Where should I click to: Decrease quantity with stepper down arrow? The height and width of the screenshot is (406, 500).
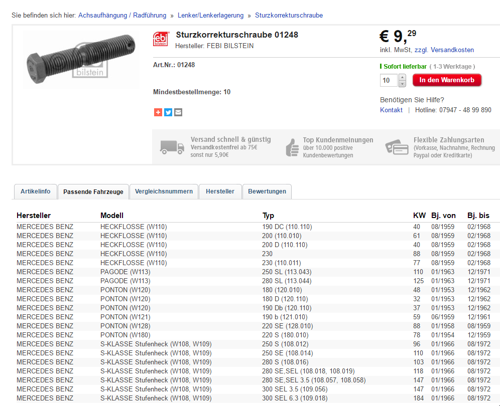coord(402,83)
